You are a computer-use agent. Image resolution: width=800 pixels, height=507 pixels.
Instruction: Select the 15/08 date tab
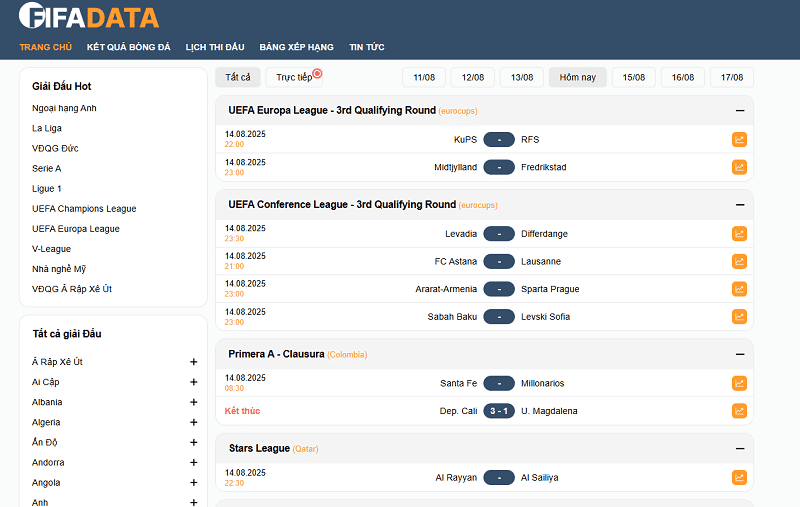634,77
